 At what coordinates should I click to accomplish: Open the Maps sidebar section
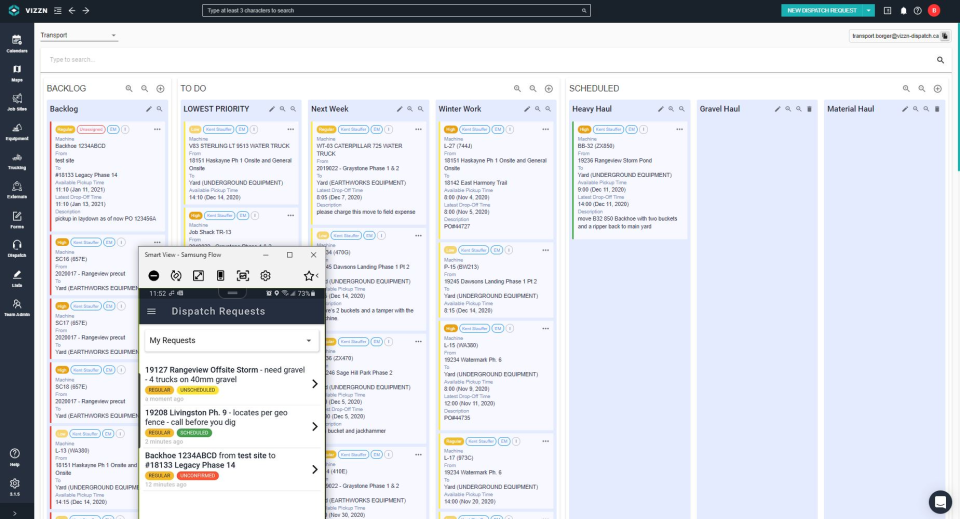click(17, 73)
